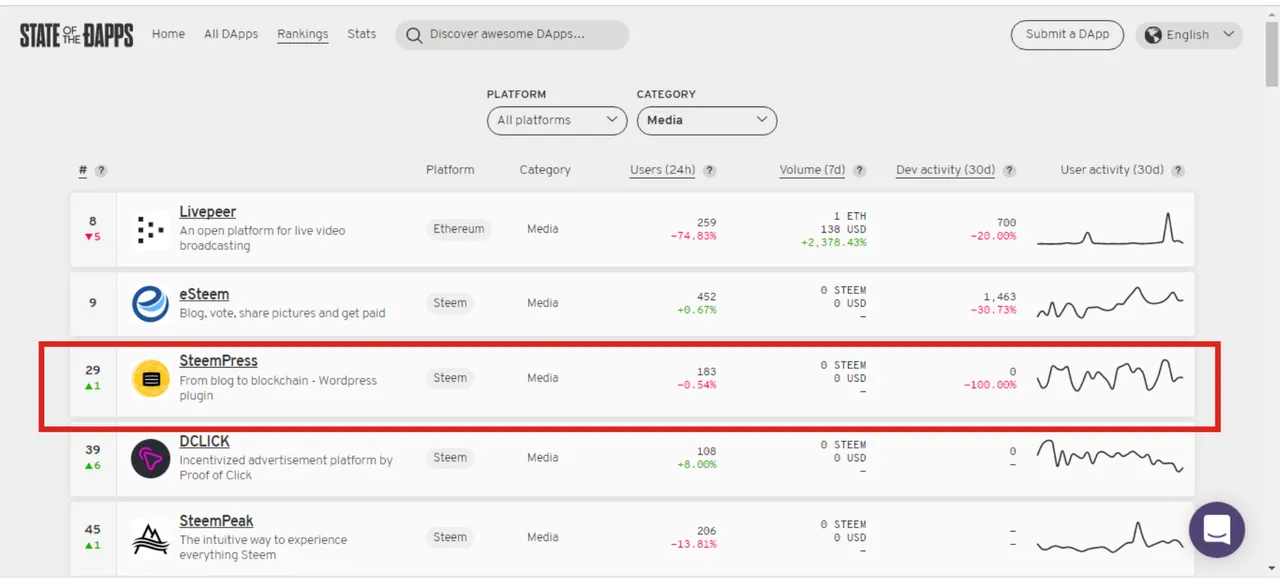
Task: Click the help icon beside Volume (7d)
Action: coord(860,171)
